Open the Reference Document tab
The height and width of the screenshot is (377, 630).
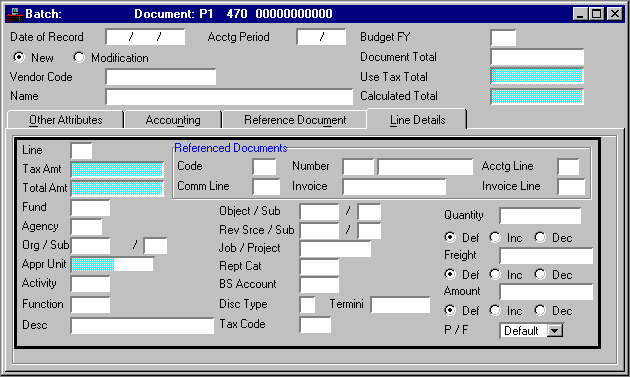(295, 120)
